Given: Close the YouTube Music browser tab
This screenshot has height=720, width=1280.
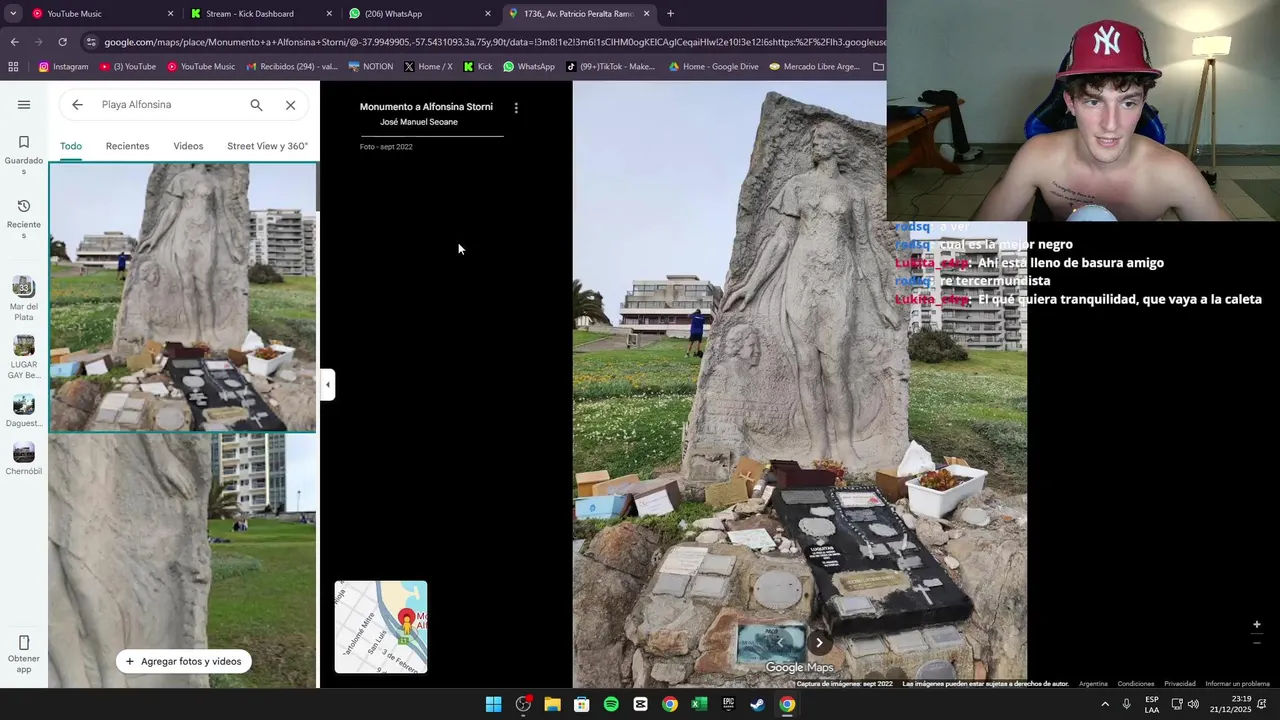Looking at the screenshot, I should [170, 14].
